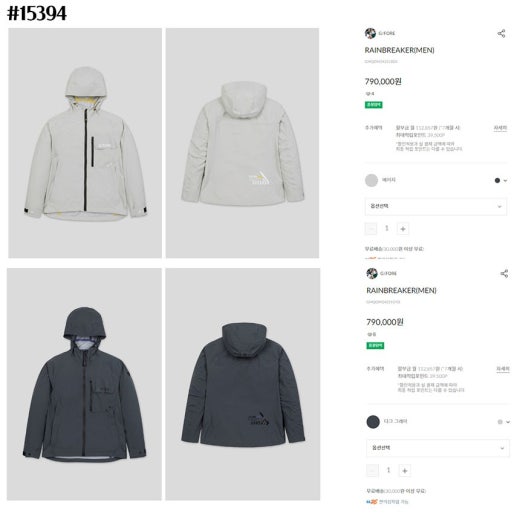Select the beige color swatch
Viewport: 520px width, 528px height.
(371, 180)
